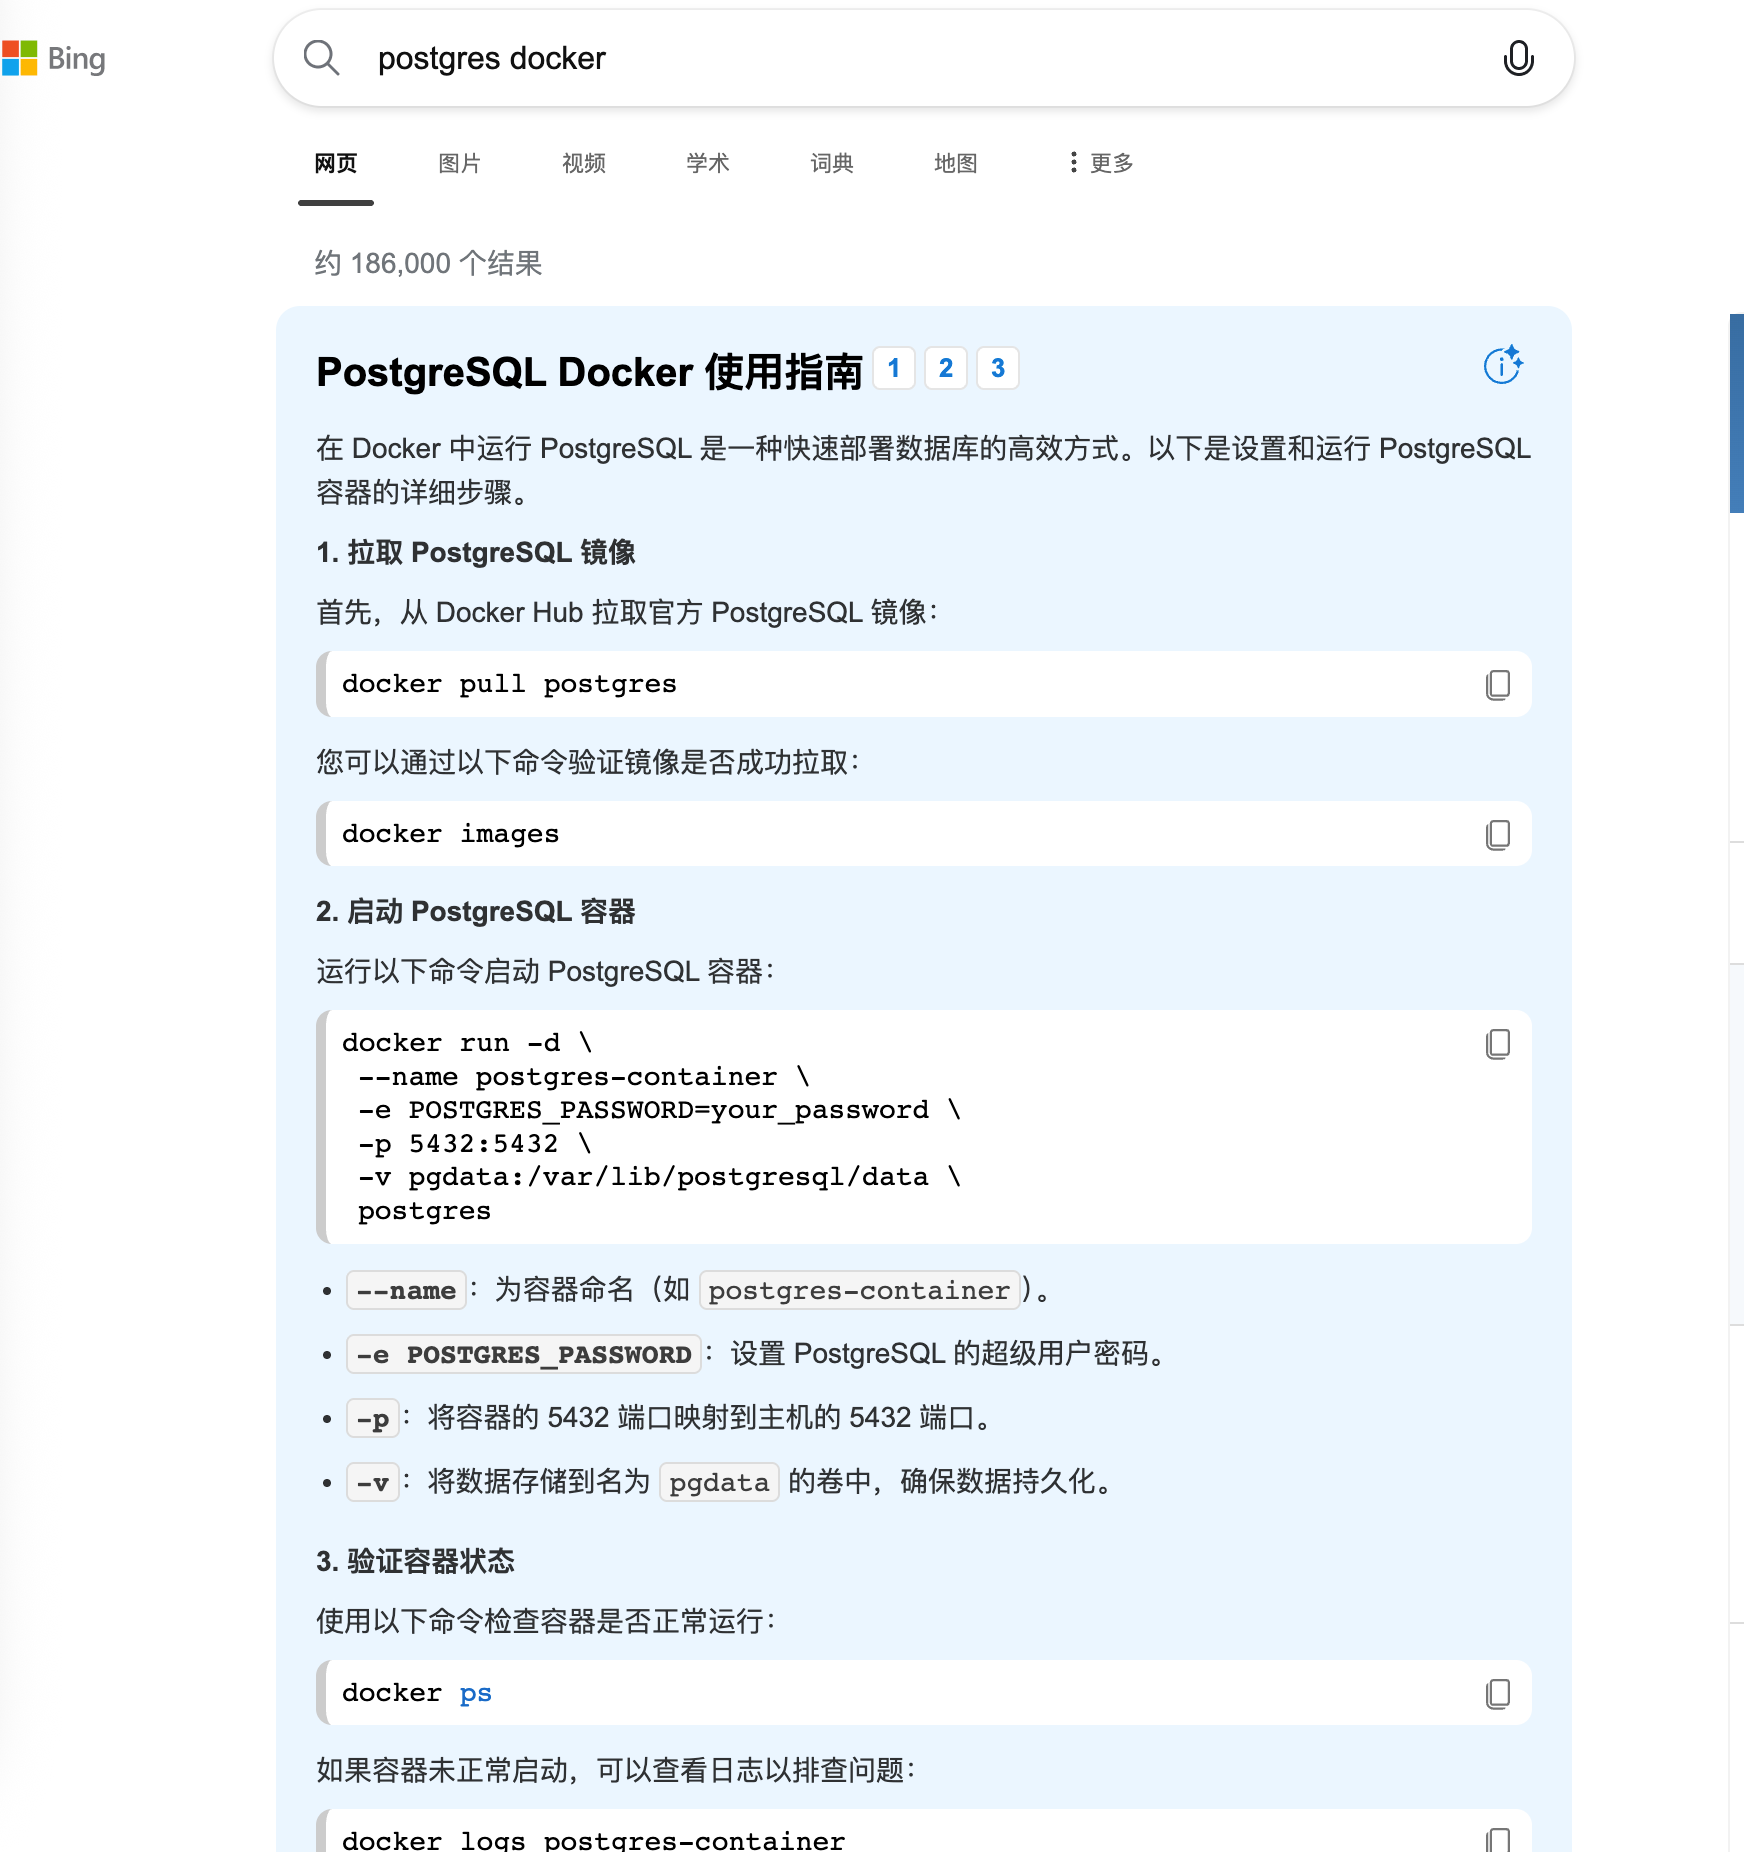Copy the 'docker pull postgres' command
The height and width of the screenshot is (1852, 1744).
(x=1497, y=685)
